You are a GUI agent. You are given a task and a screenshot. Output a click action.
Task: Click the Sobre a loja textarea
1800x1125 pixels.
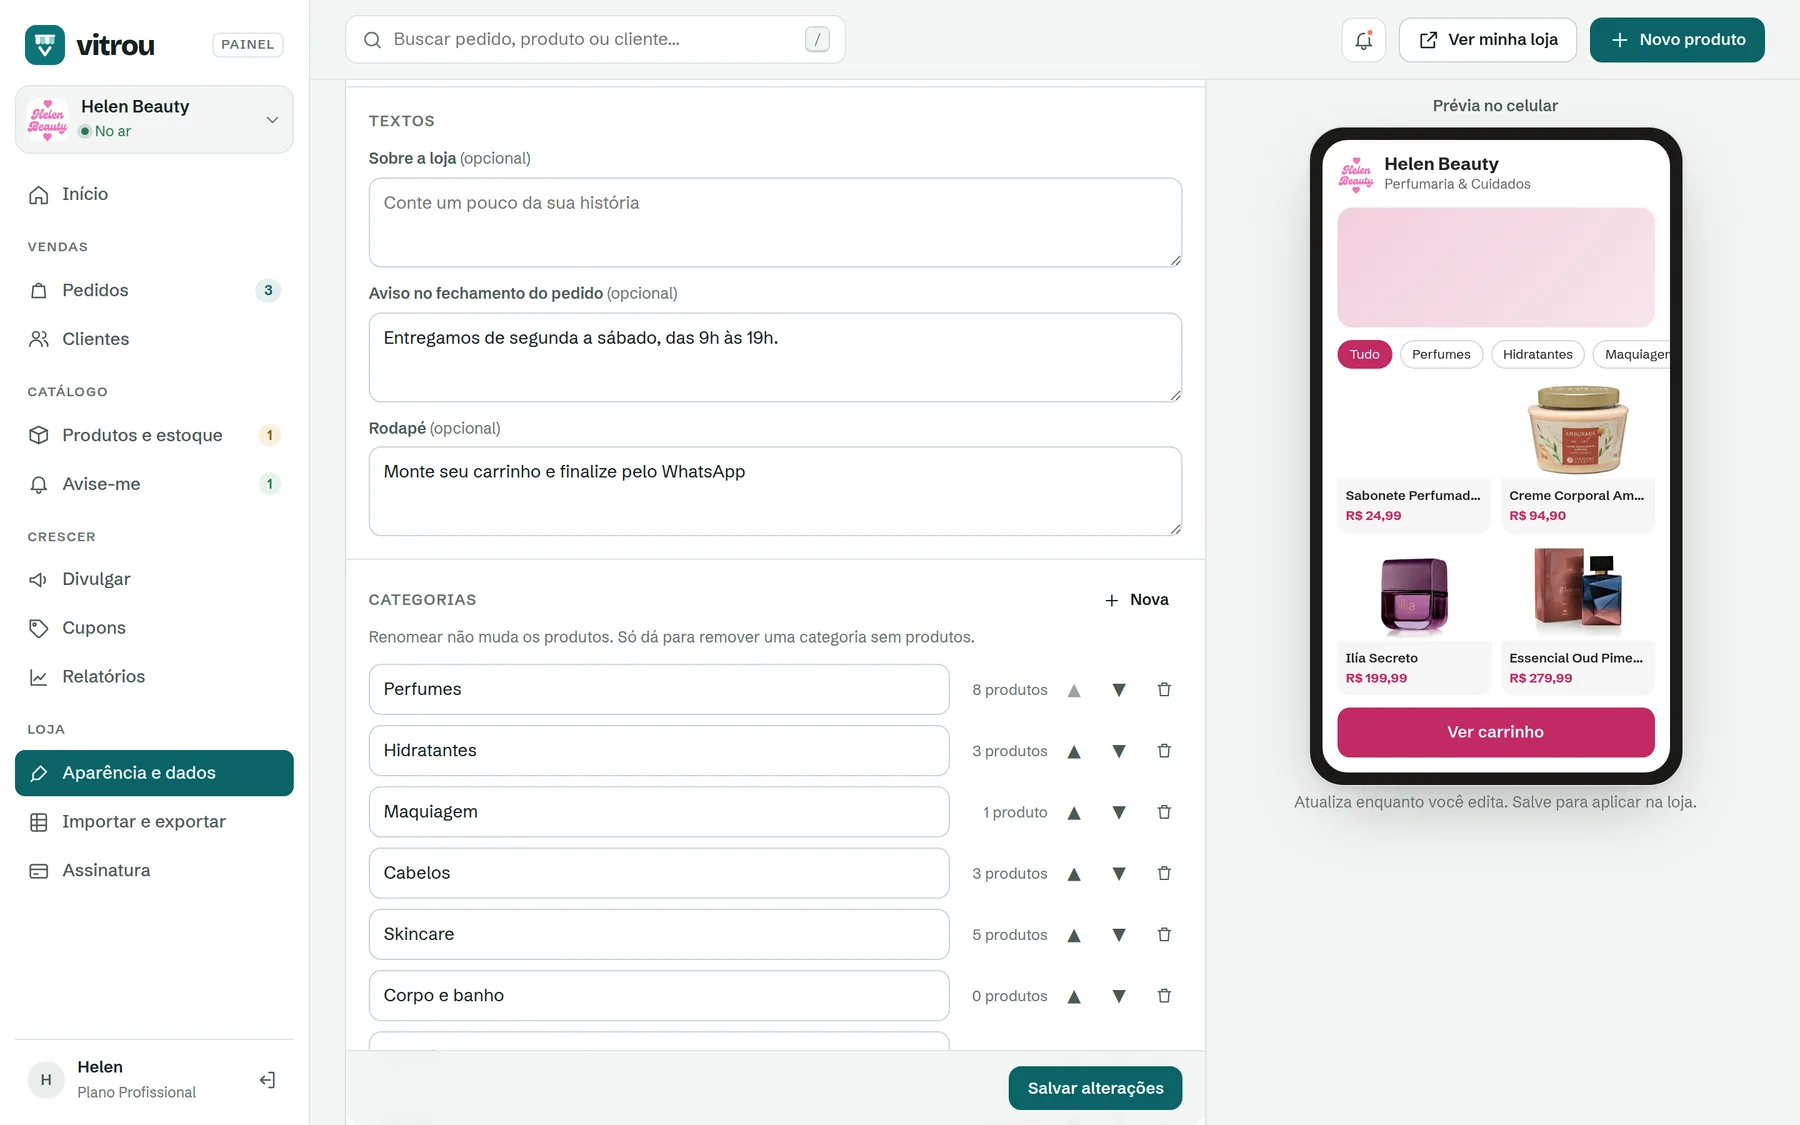775,223
